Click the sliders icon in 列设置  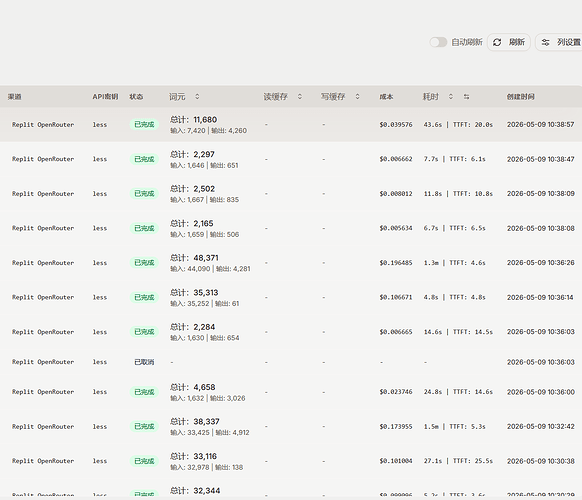pyautogui.click(x=545, y=42)
